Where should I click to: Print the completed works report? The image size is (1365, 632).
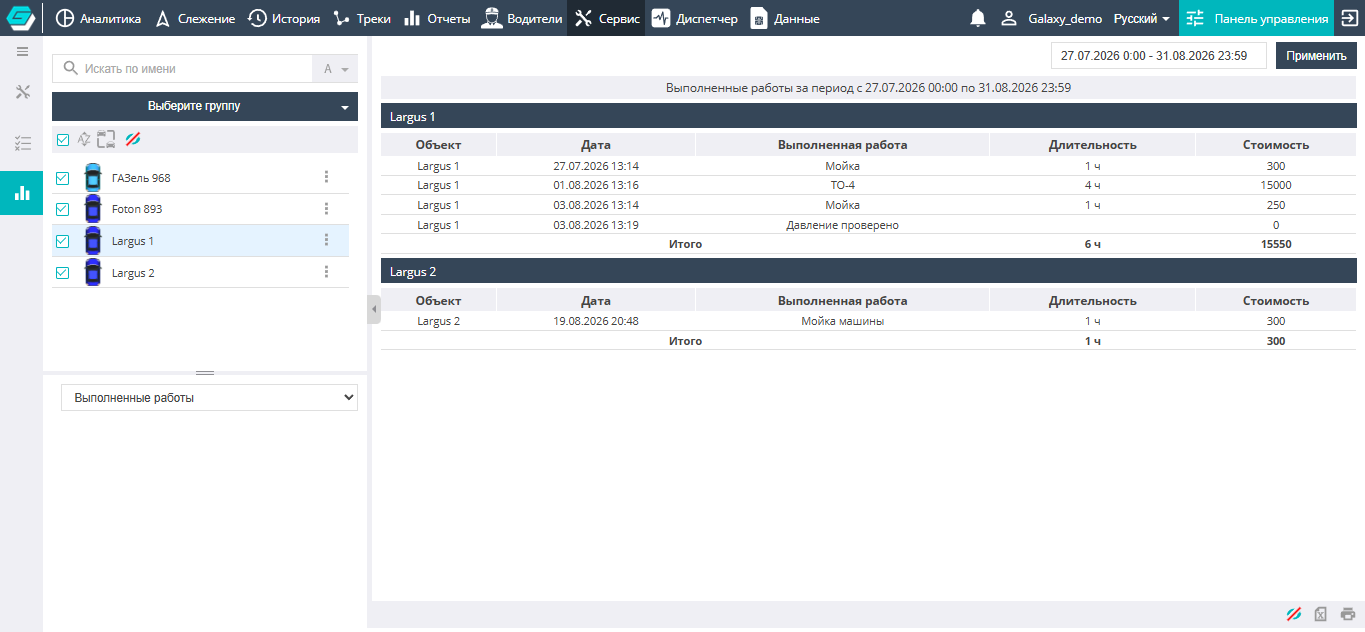pos(1348,614)
